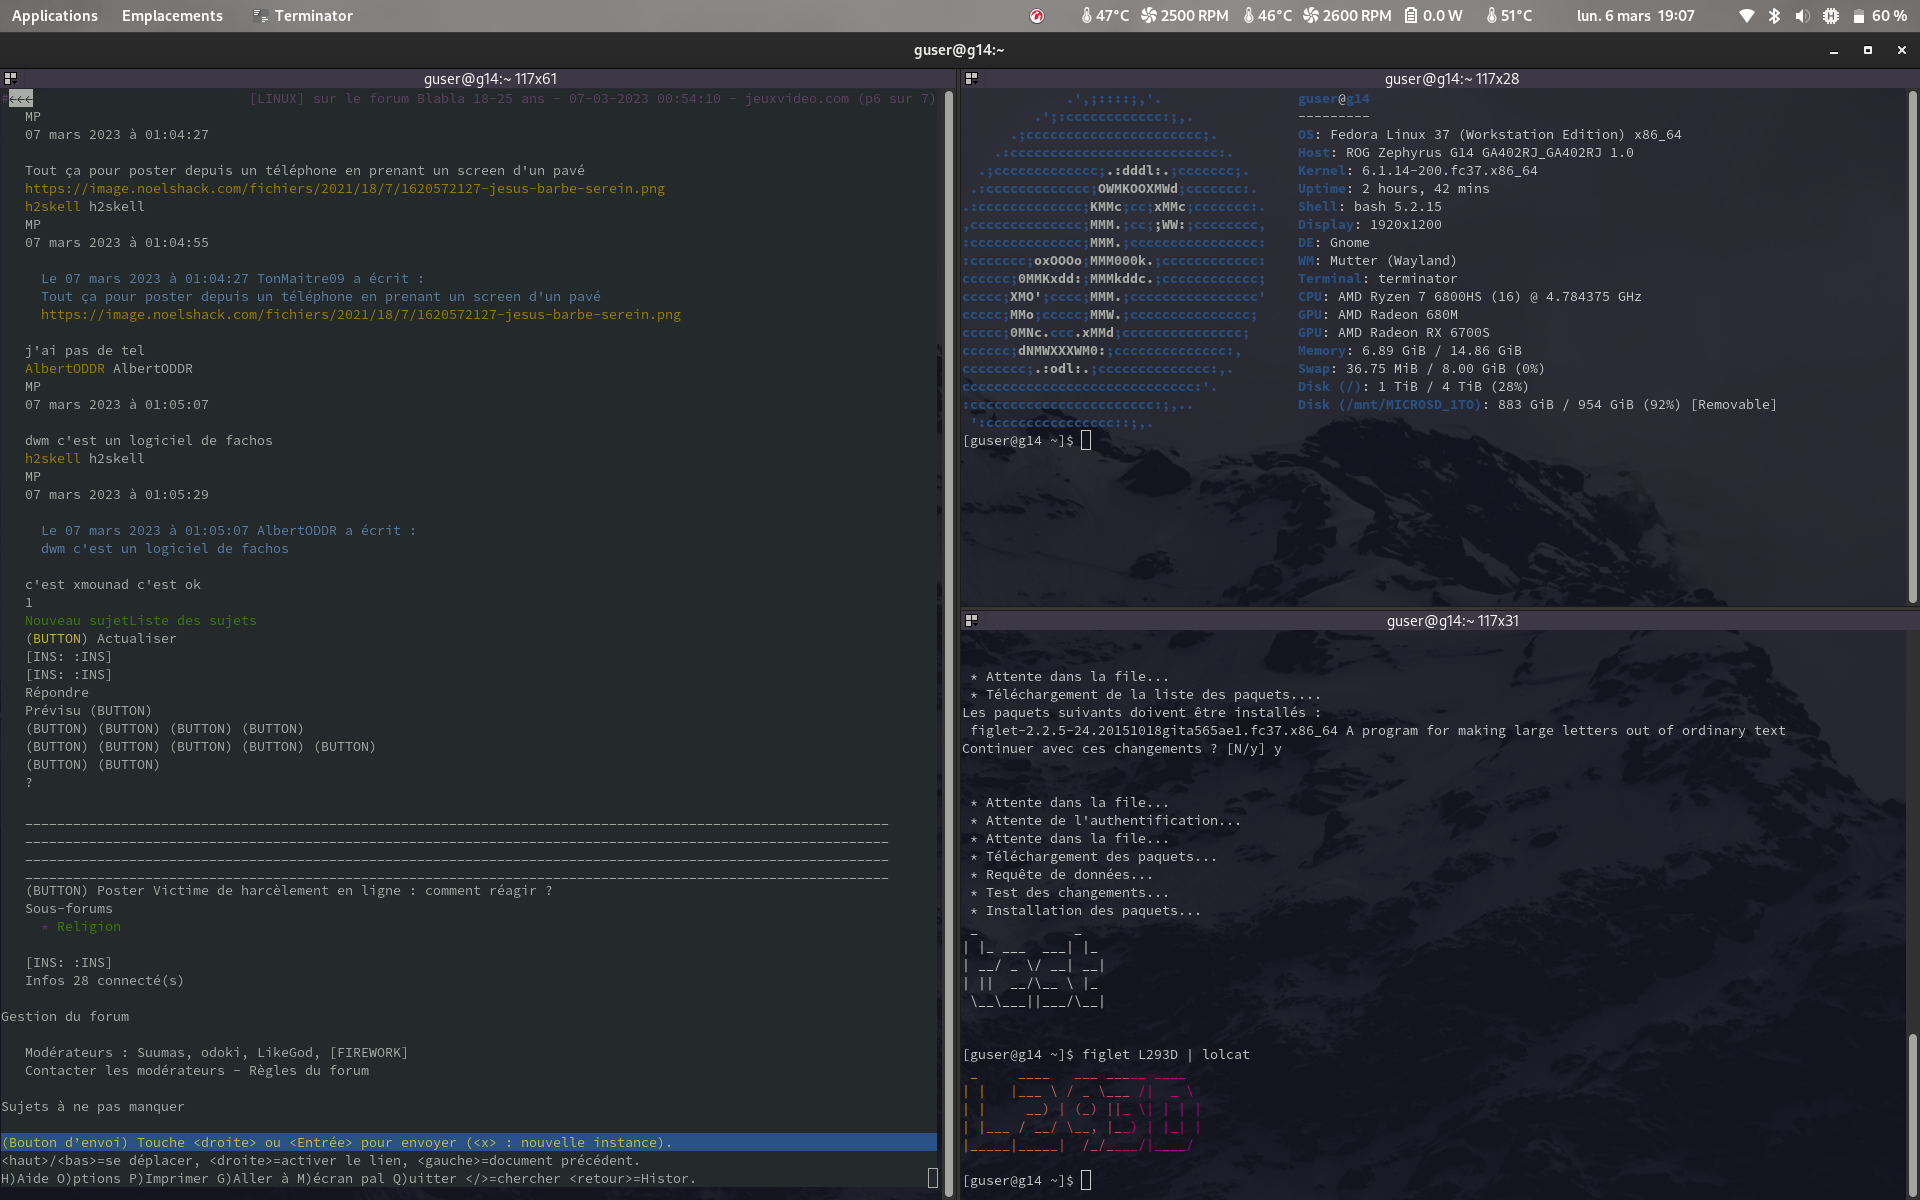Click the Sous-forums label
This screenshot has width=1920, height=1200.
click(x=69, y=908)
